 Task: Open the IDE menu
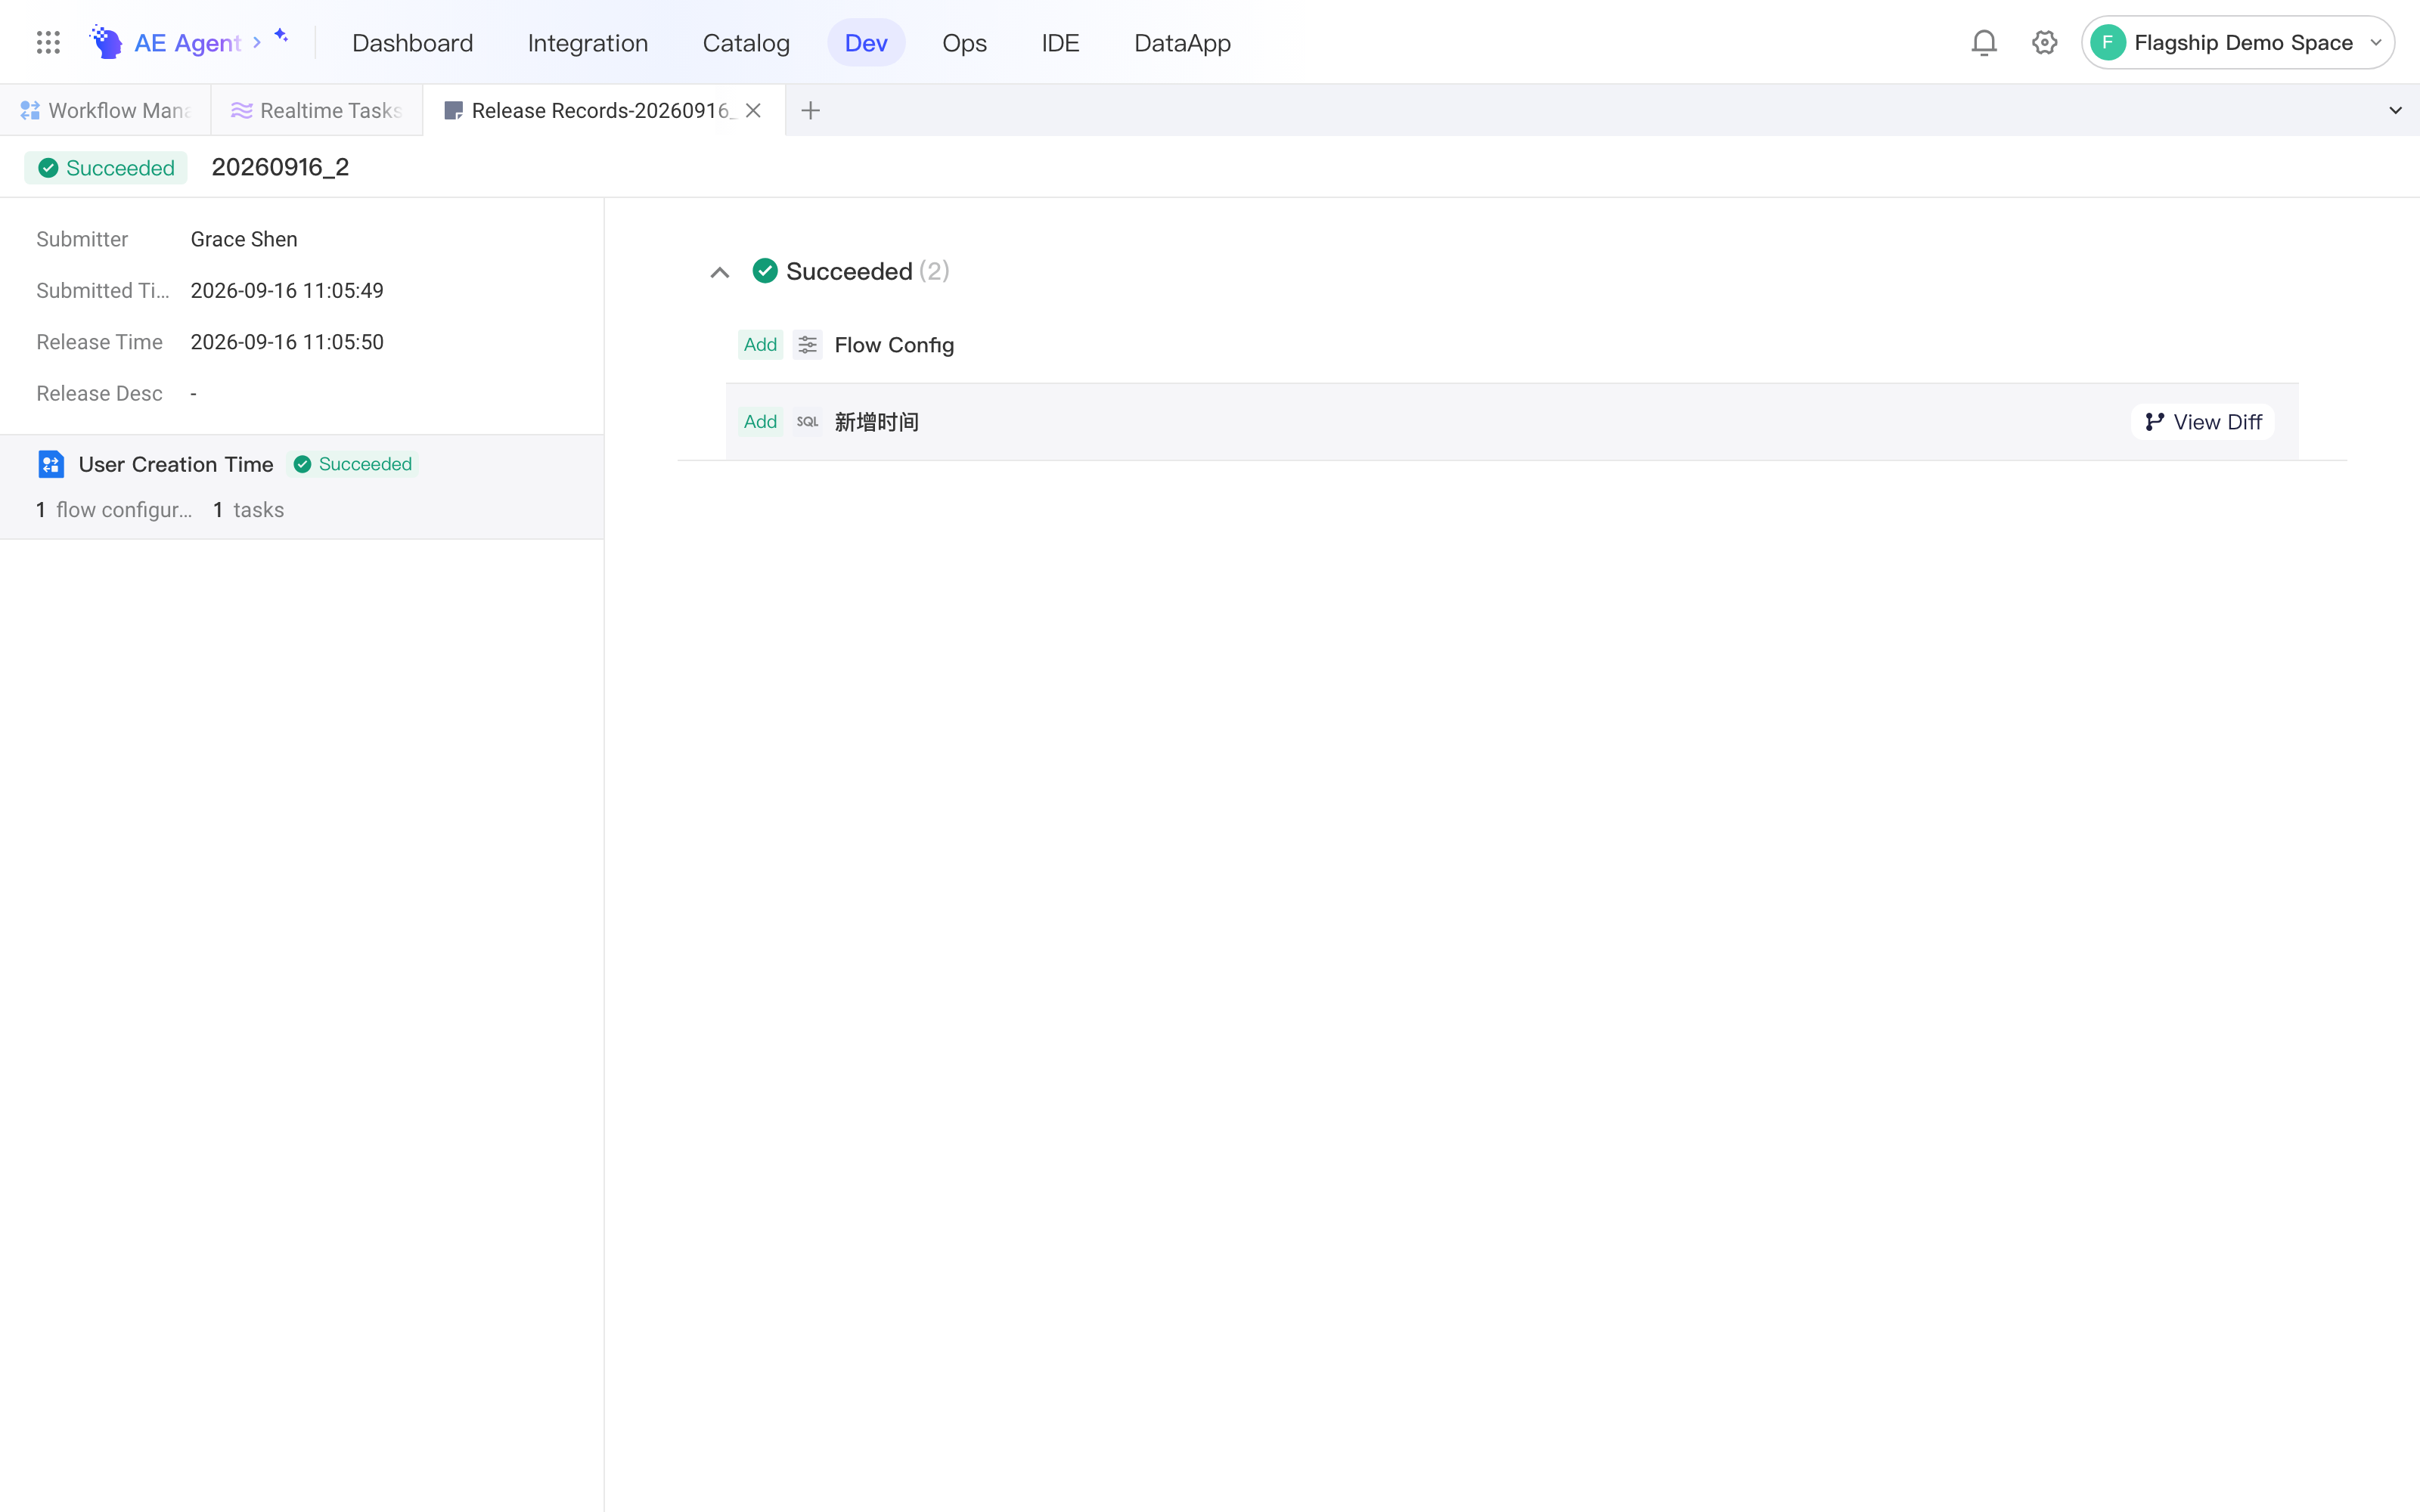tap(1060, 43)
